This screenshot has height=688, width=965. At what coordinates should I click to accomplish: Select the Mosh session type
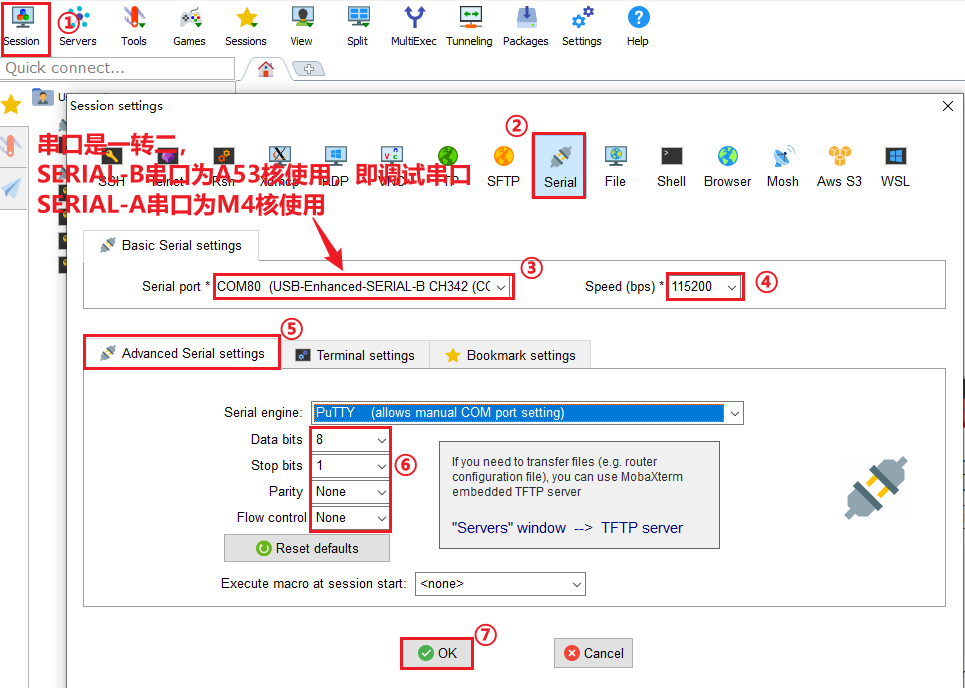783,166
